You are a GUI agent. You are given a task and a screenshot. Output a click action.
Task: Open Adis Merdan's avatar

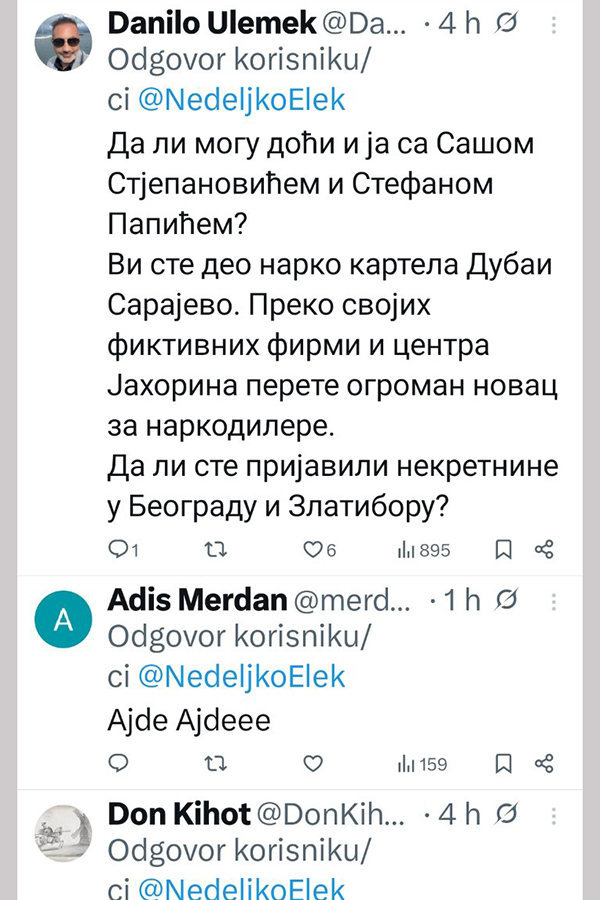(63, 619)
